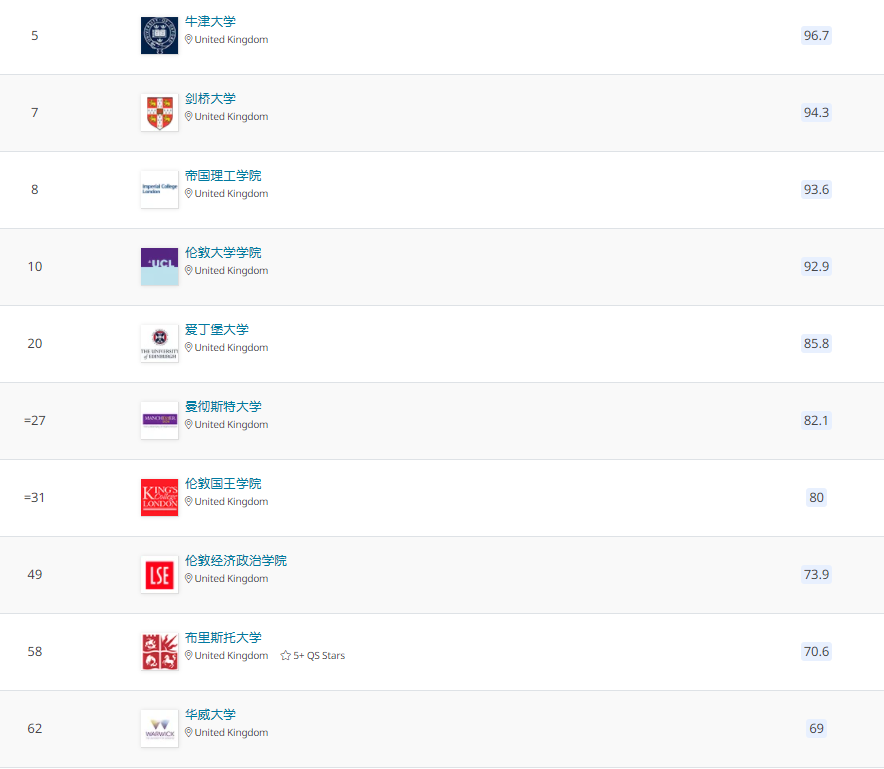Screen dimensions: 884x769
Task: Open the 剑桥大学 crest logo
Action: pos(160,113)
